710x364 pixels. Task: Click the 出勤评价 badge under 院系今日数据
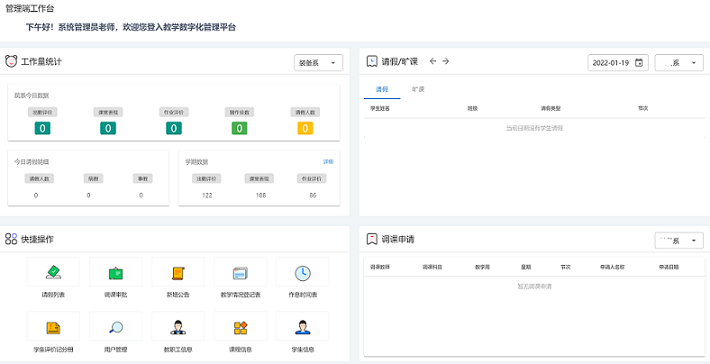click(43, 112)
